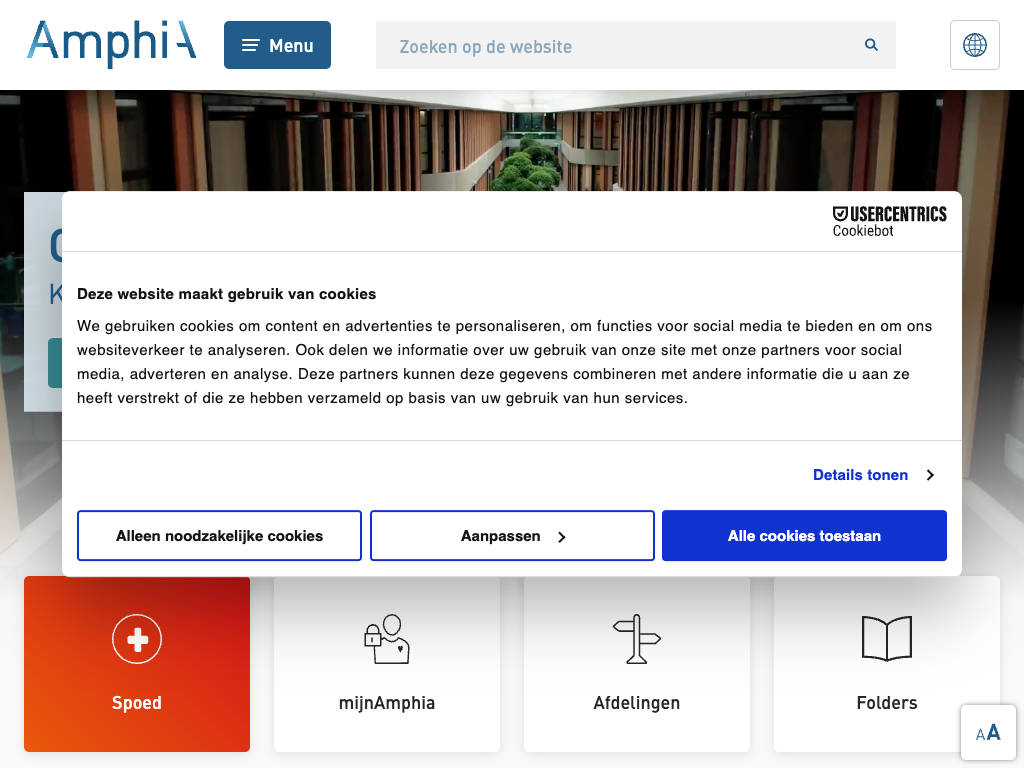Accept with 'Alle cookies toestaan'
Viewport: 1024px width, 768px height.
tap(804, 536)
